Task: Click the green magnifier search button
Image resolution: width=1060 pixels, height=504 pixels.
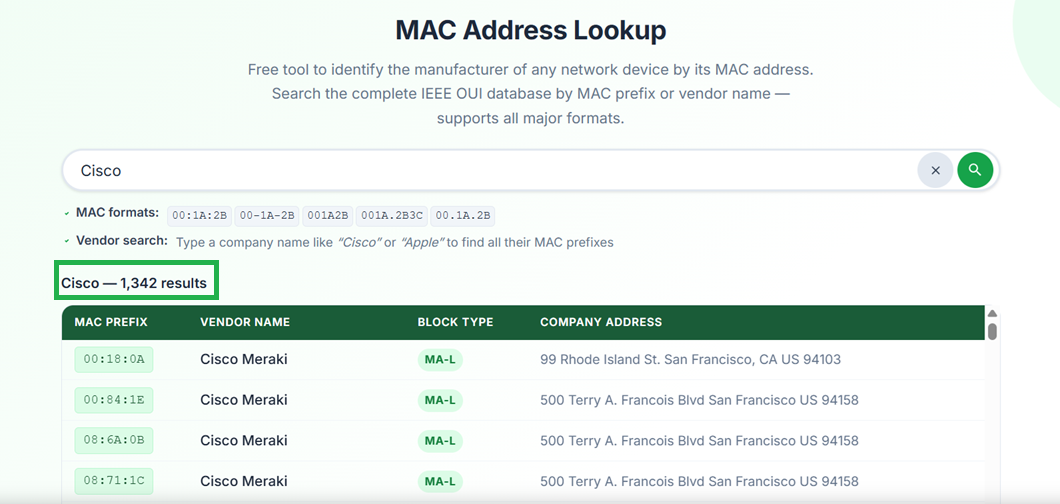Action: (x=975, y=170)
